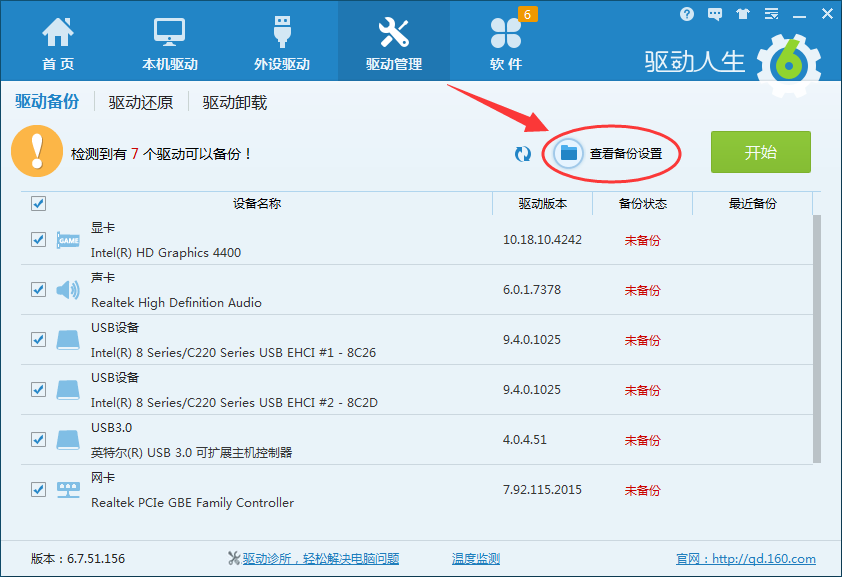This screenshot has width=842, height=577.
Task: Select the 驱动管理 tab
Action: tap(394, 43)
